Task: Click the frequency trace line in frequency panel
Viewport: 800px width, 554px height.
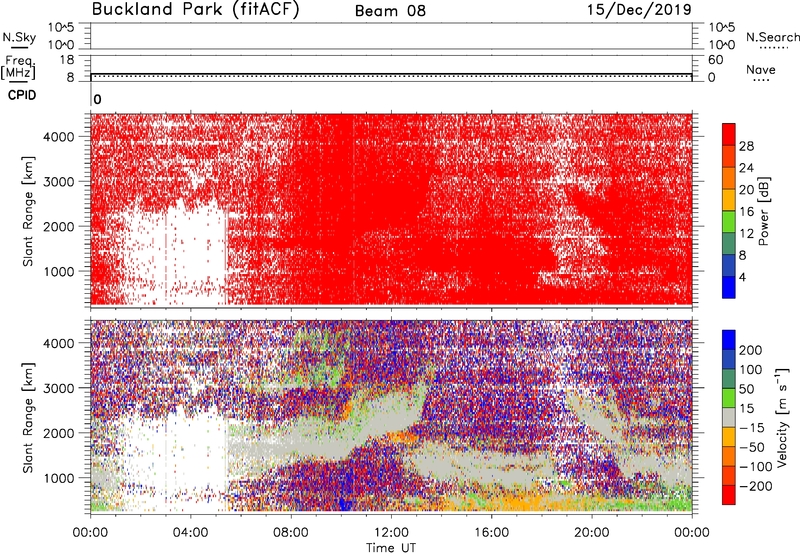Action: pyautogui.click(x=391, y=74)
